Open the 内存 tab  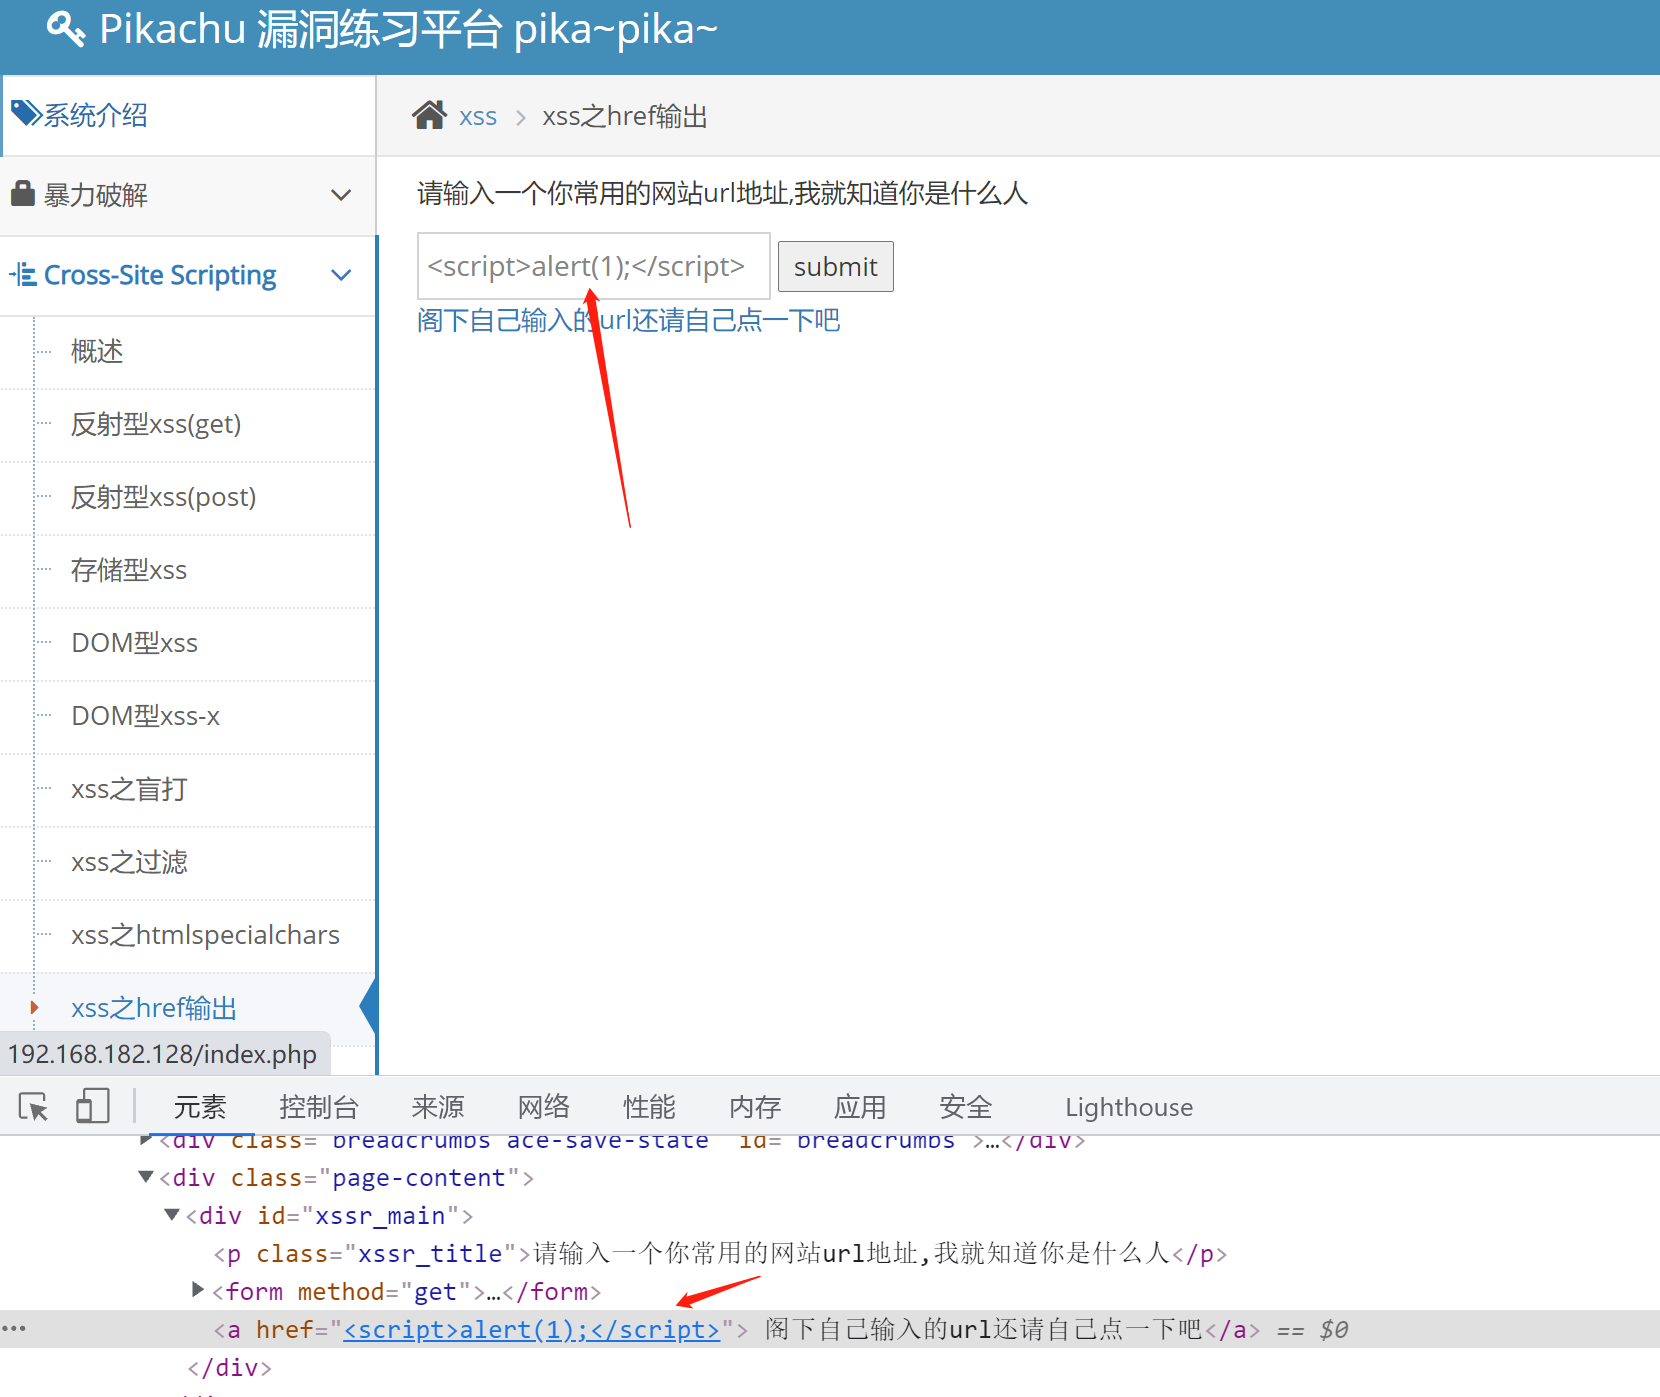click(x=755, y=1107)
